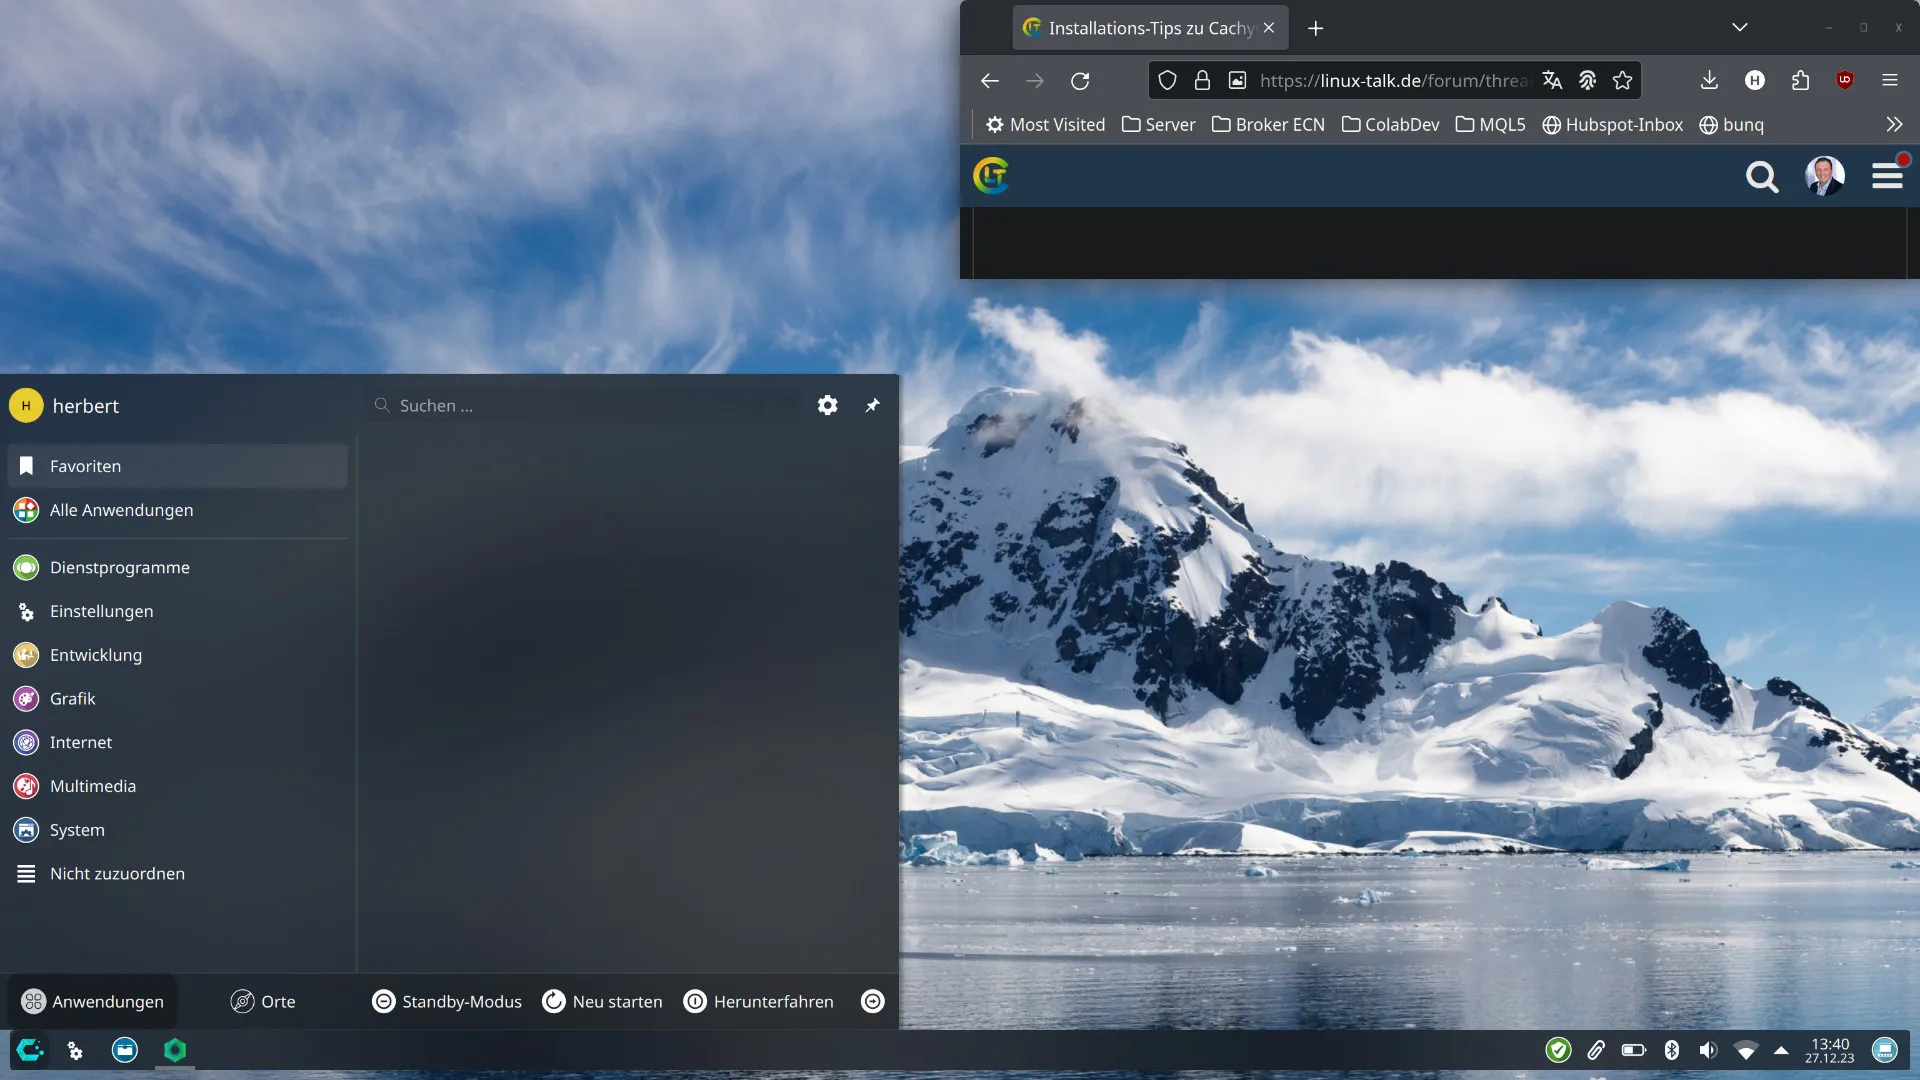Bookmark this page with star icon
This screenshot has width=1920, height=1080.
(1622, 80)
